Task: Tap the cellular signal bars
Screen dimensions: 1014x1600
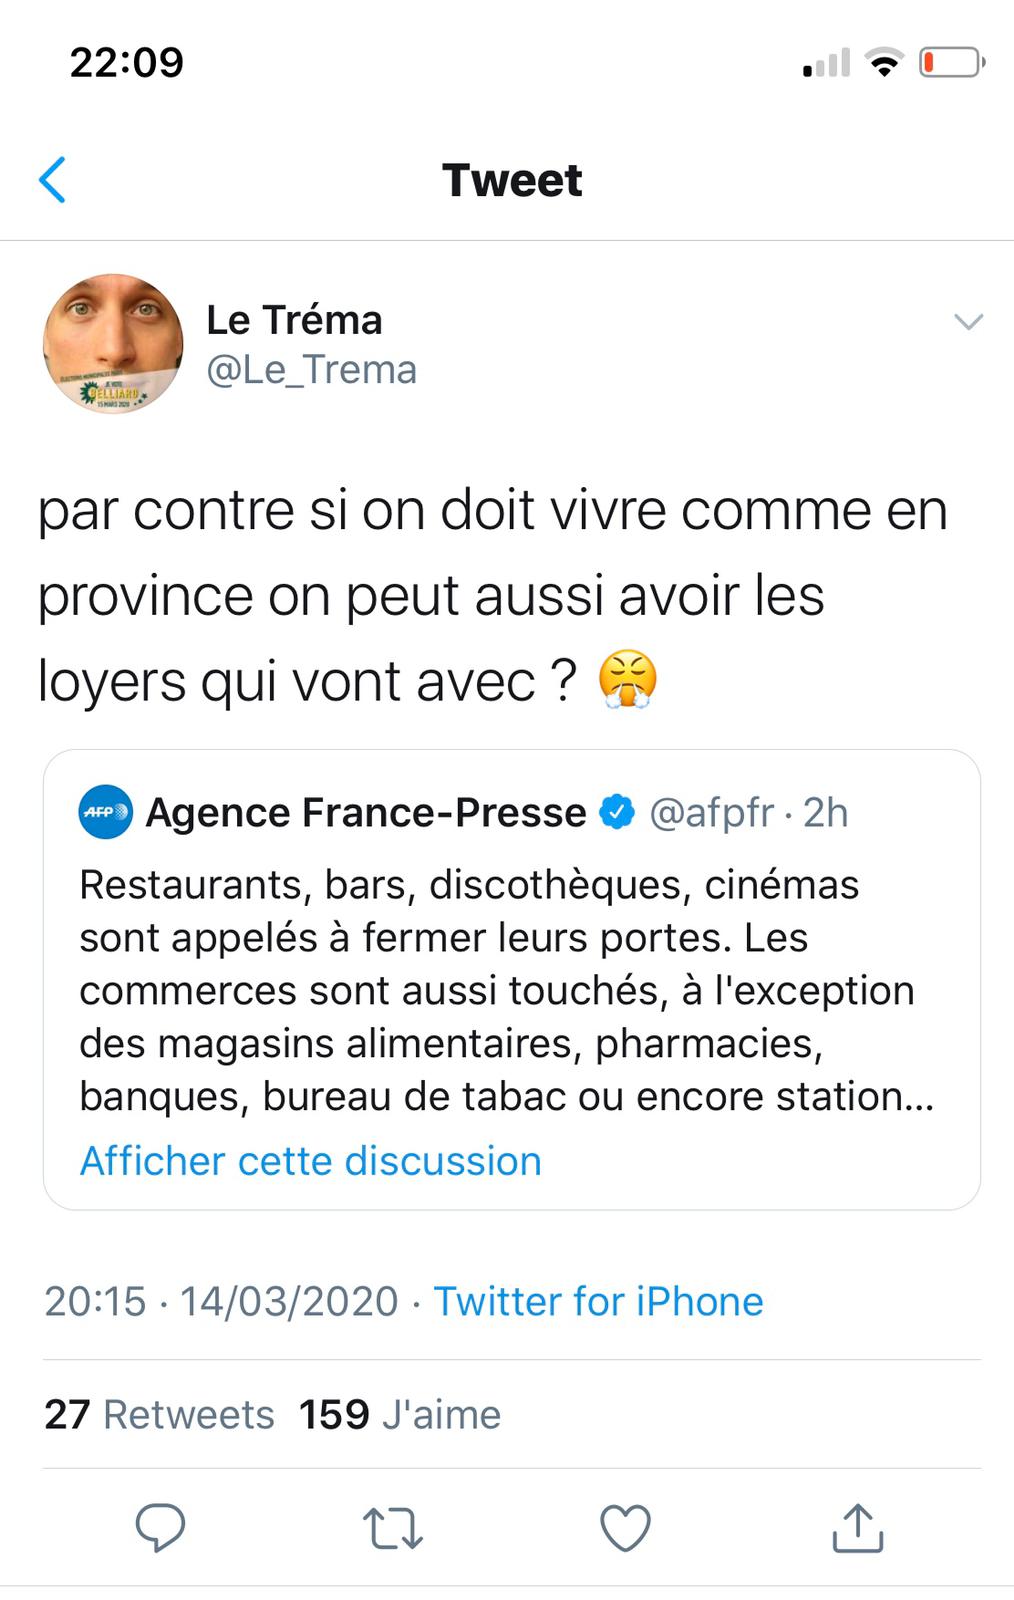Action: 826,63
